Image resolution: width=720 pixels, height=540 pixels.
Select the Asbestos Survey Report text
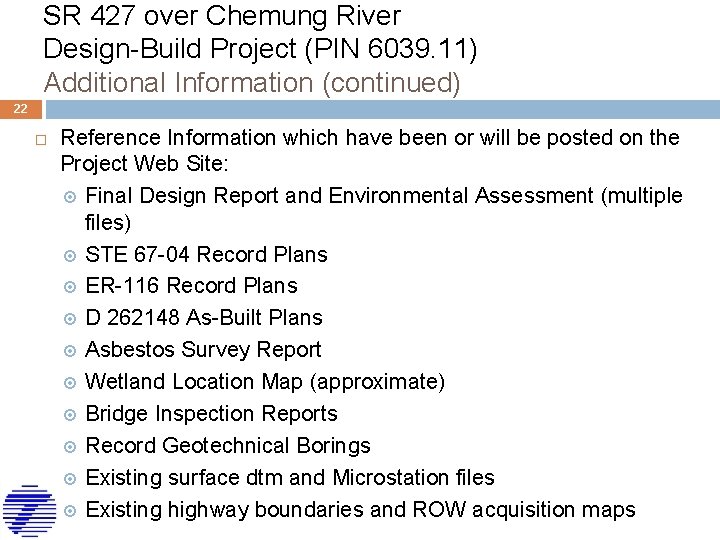pyautogui.click(x=203, y=350)
